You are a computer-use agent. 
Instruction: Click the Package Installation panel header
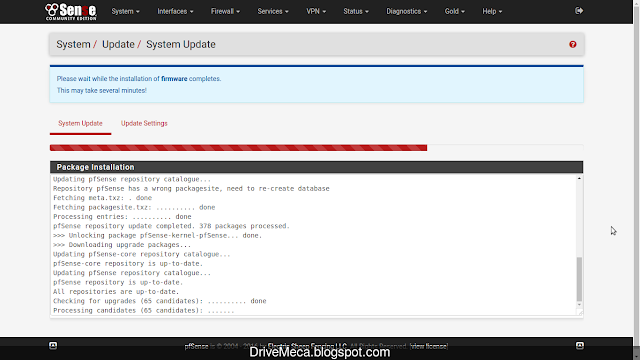(316, 167)
